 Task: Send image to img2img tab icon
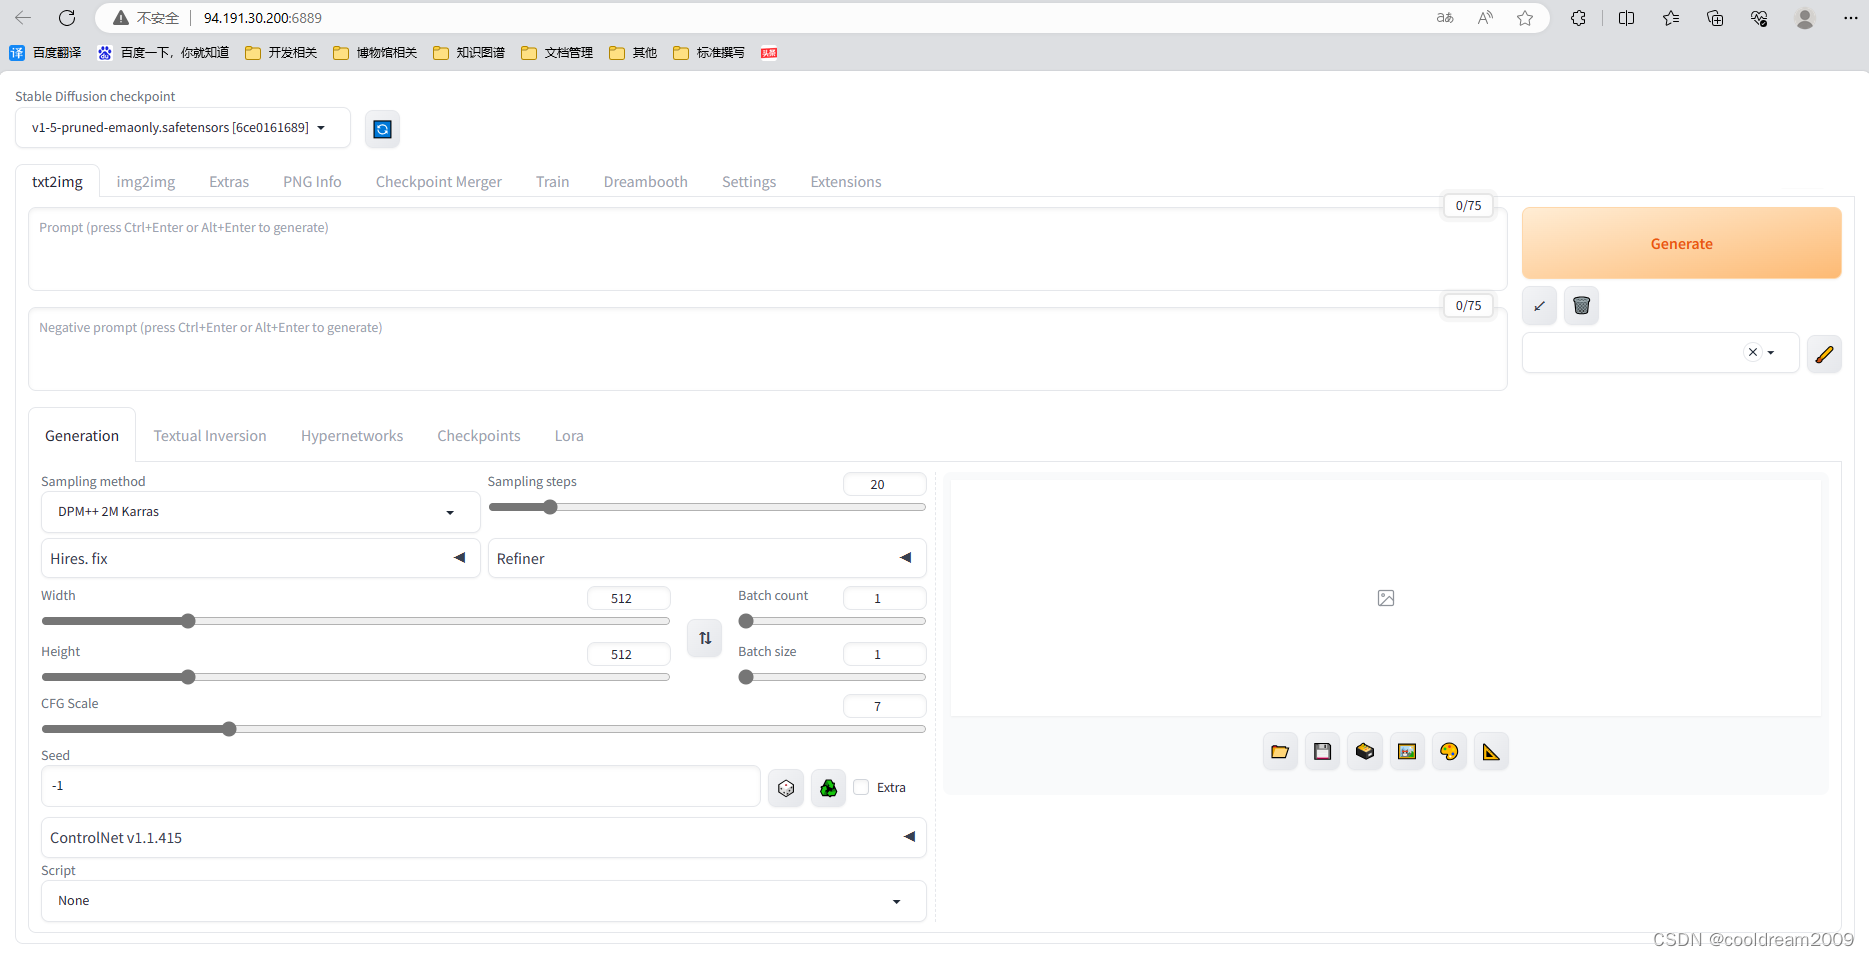pyautogui.click(x=1407, y=752)
